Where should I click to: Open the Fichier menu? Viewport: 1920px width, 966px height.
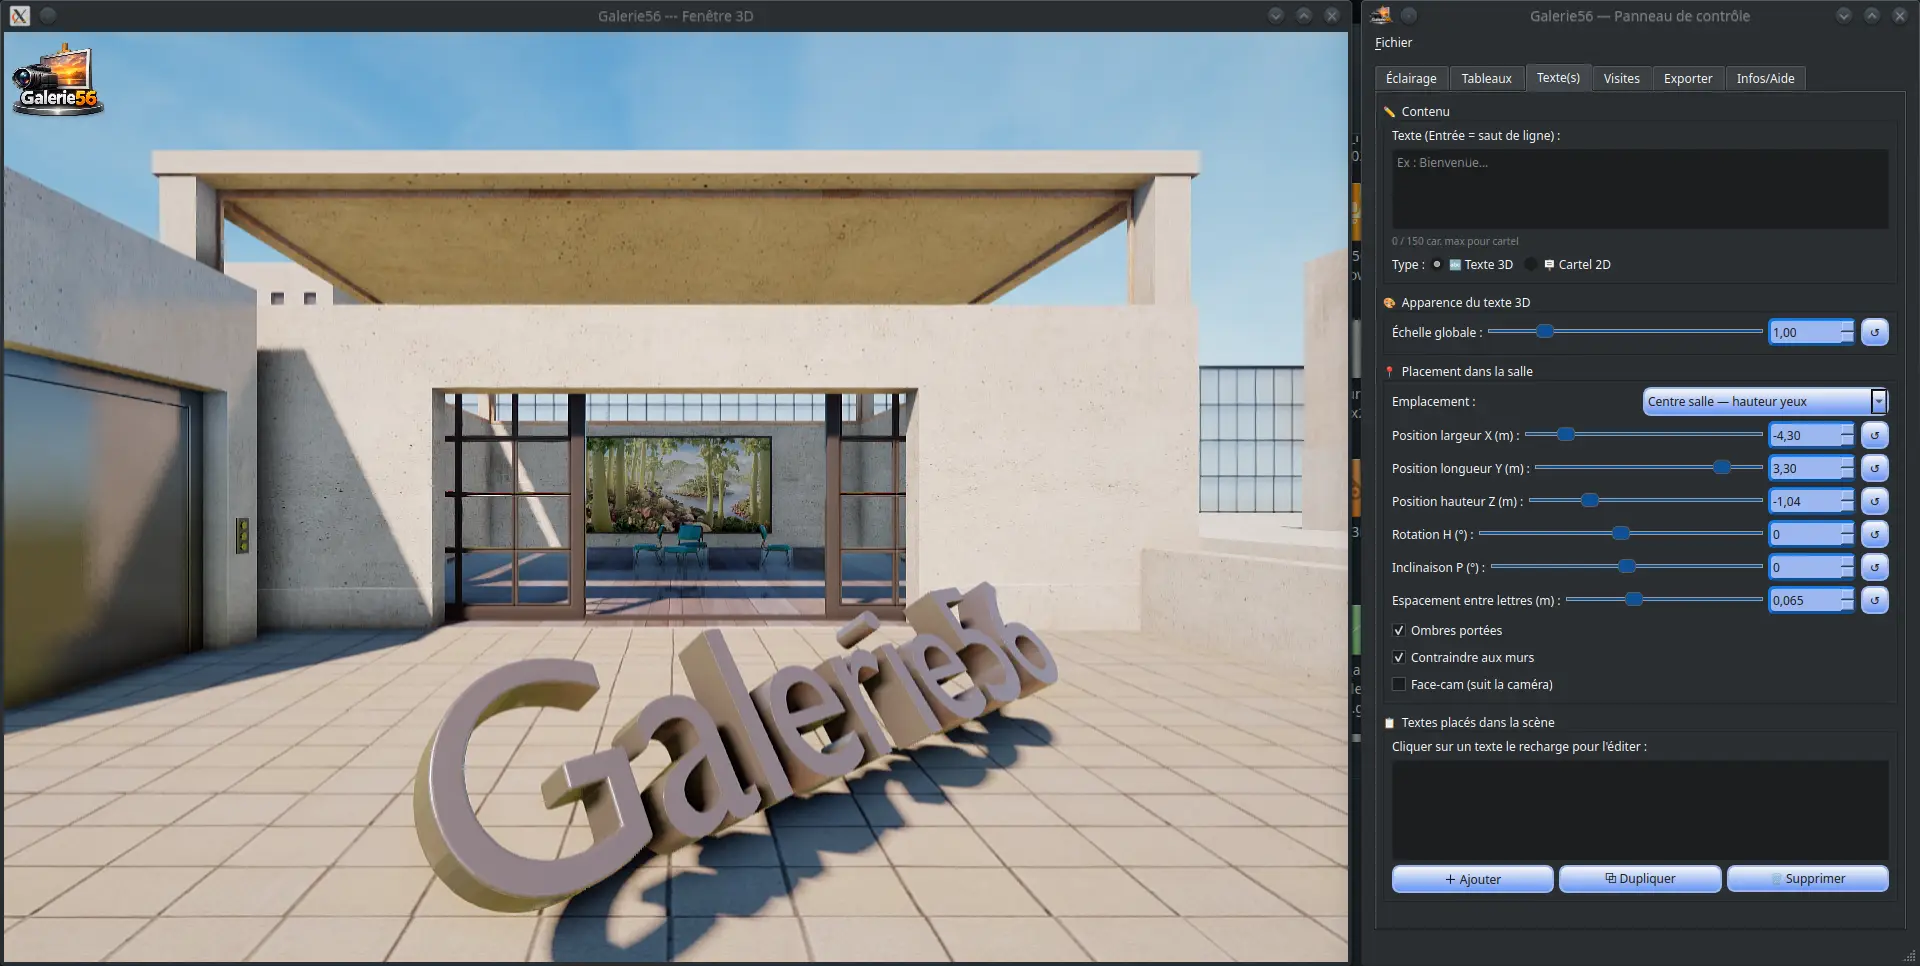pyautogui.click(x=1393, y=43)
